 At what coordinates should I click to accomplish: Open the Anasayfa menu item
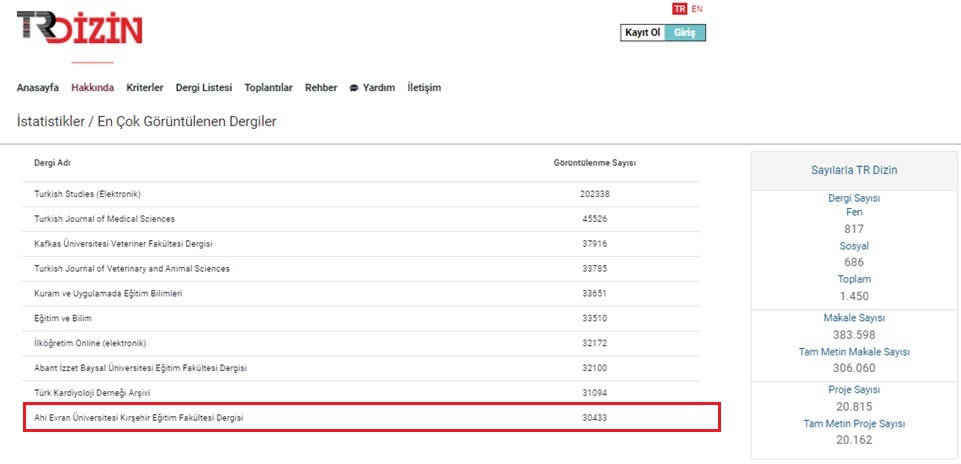(38, 88)
